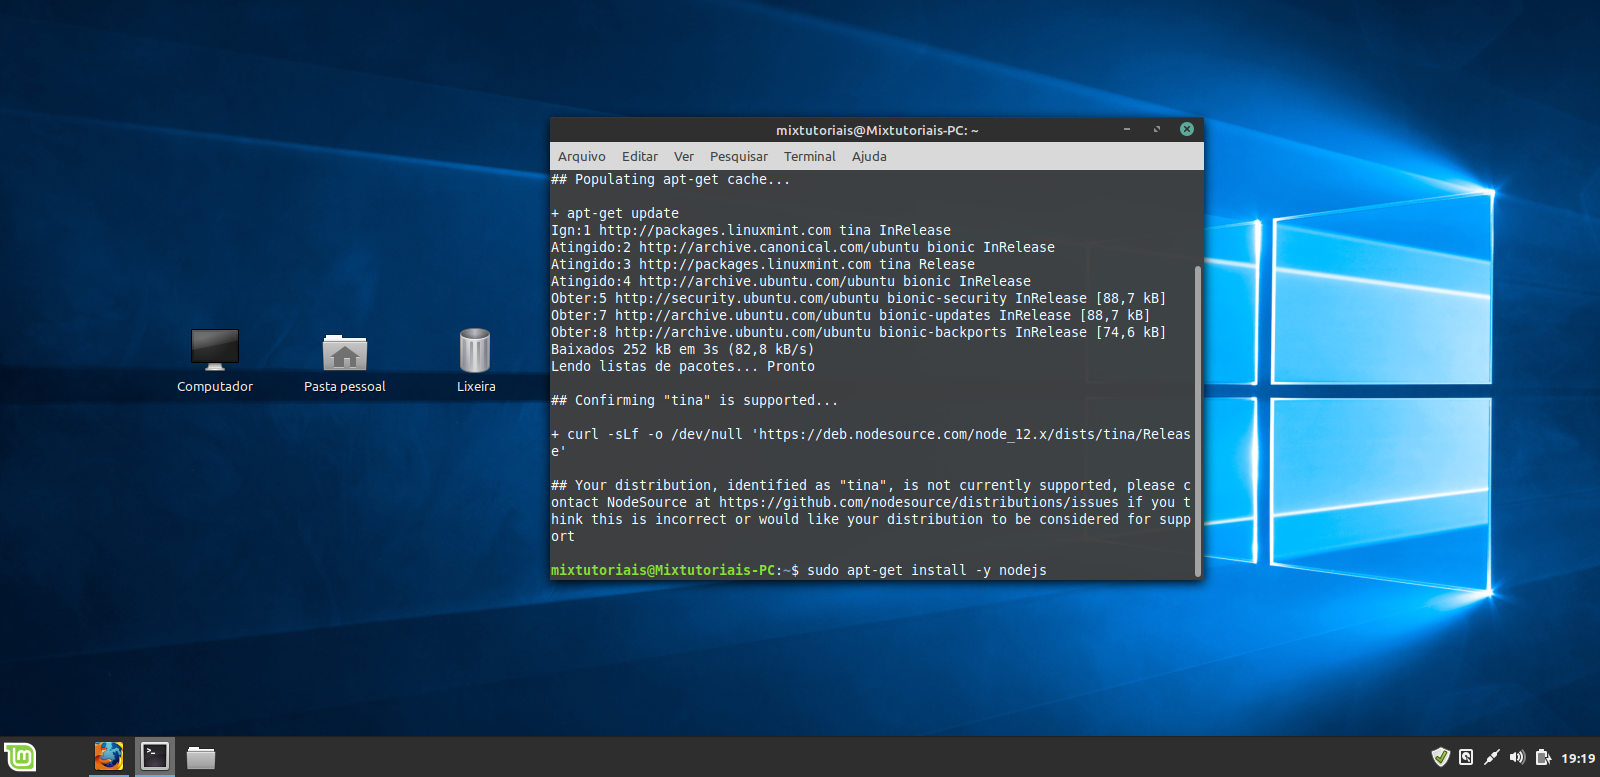Click the 'Atingido:3' linuxmint tina Release line
Viewport: 1600px width, 777px height.
point(763,264)
